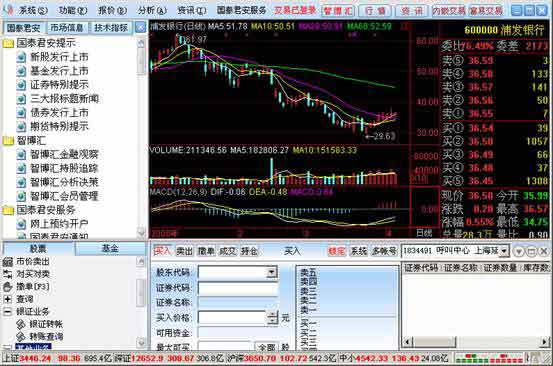Image resolution: width=553 pixels, height=366 pixels.
Task: Switch to the 技术指标 tab
Action: tap(111, 28)
